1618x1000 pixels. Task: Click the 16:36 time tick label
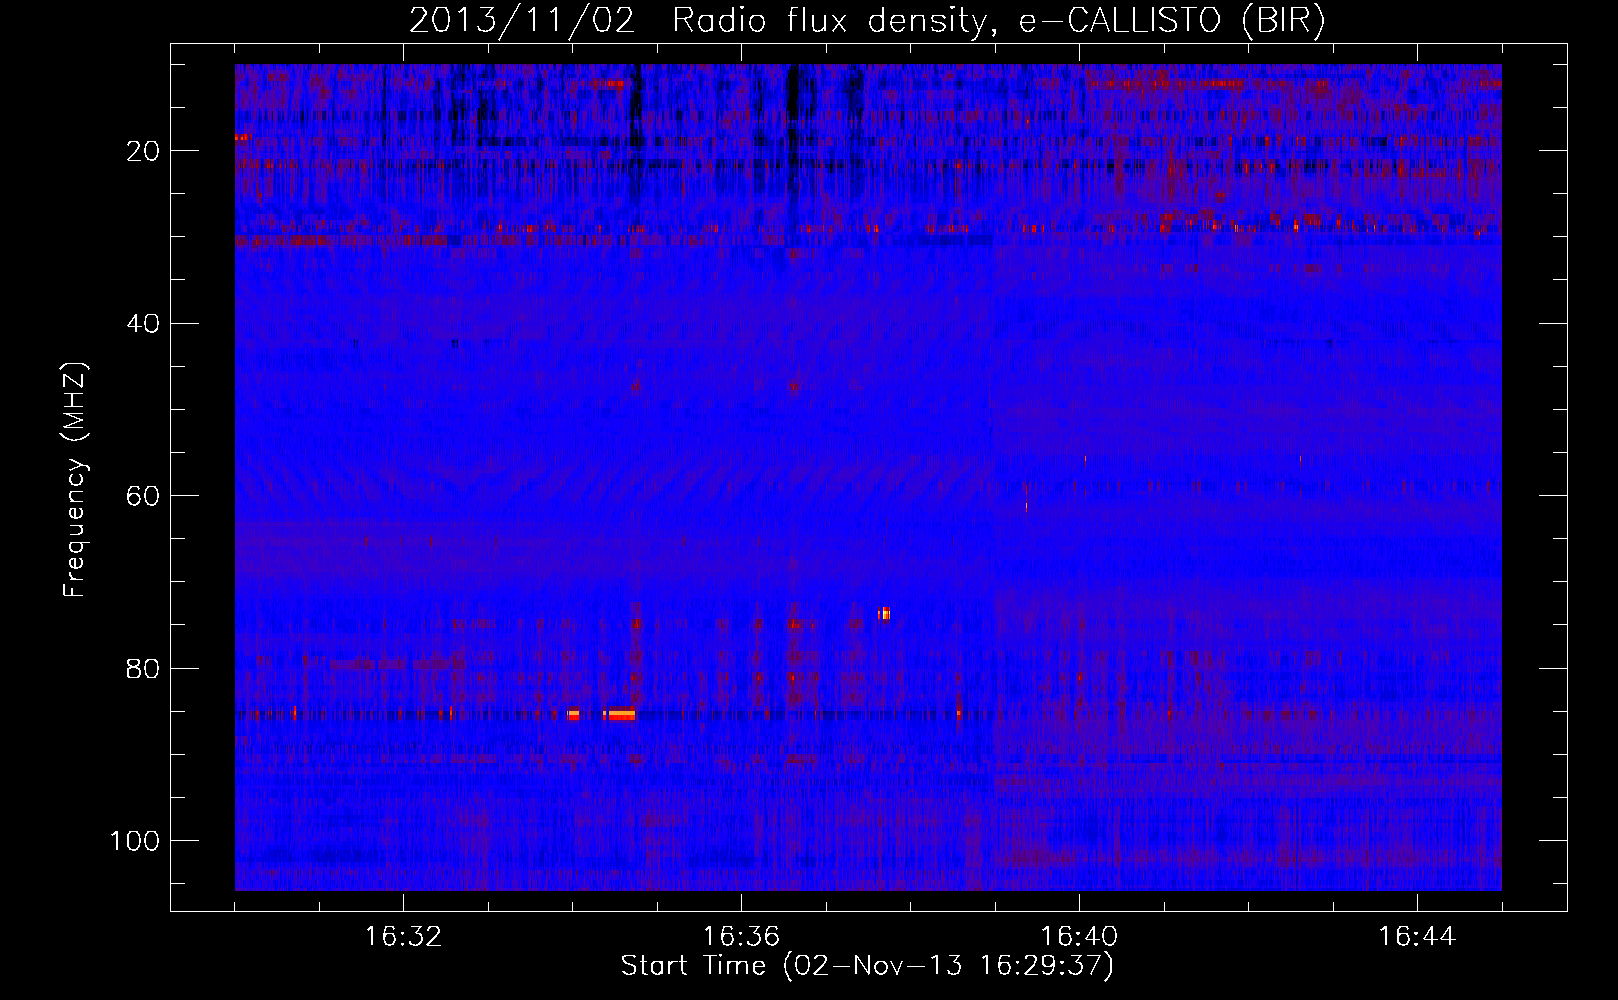pyautogui.click(x=741, y=937)
